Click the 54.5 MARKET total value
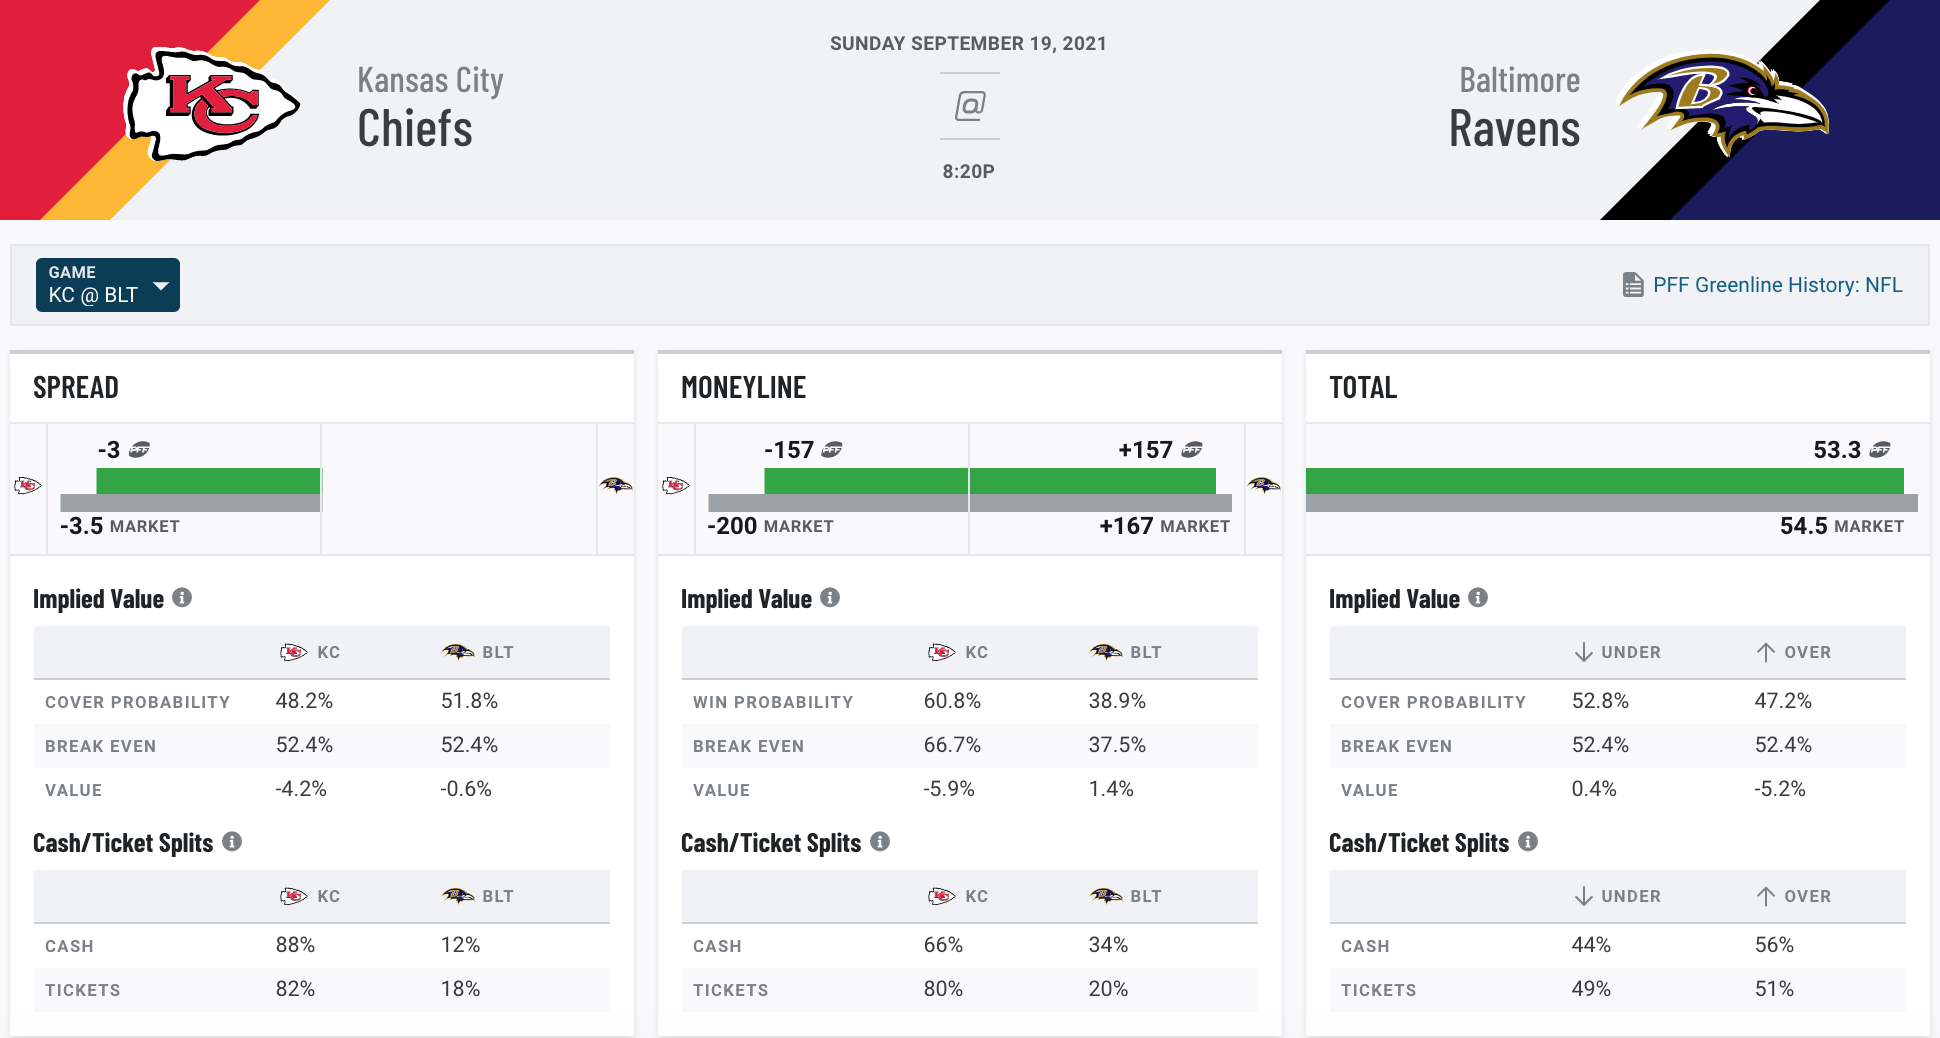 click(1842, 526)
